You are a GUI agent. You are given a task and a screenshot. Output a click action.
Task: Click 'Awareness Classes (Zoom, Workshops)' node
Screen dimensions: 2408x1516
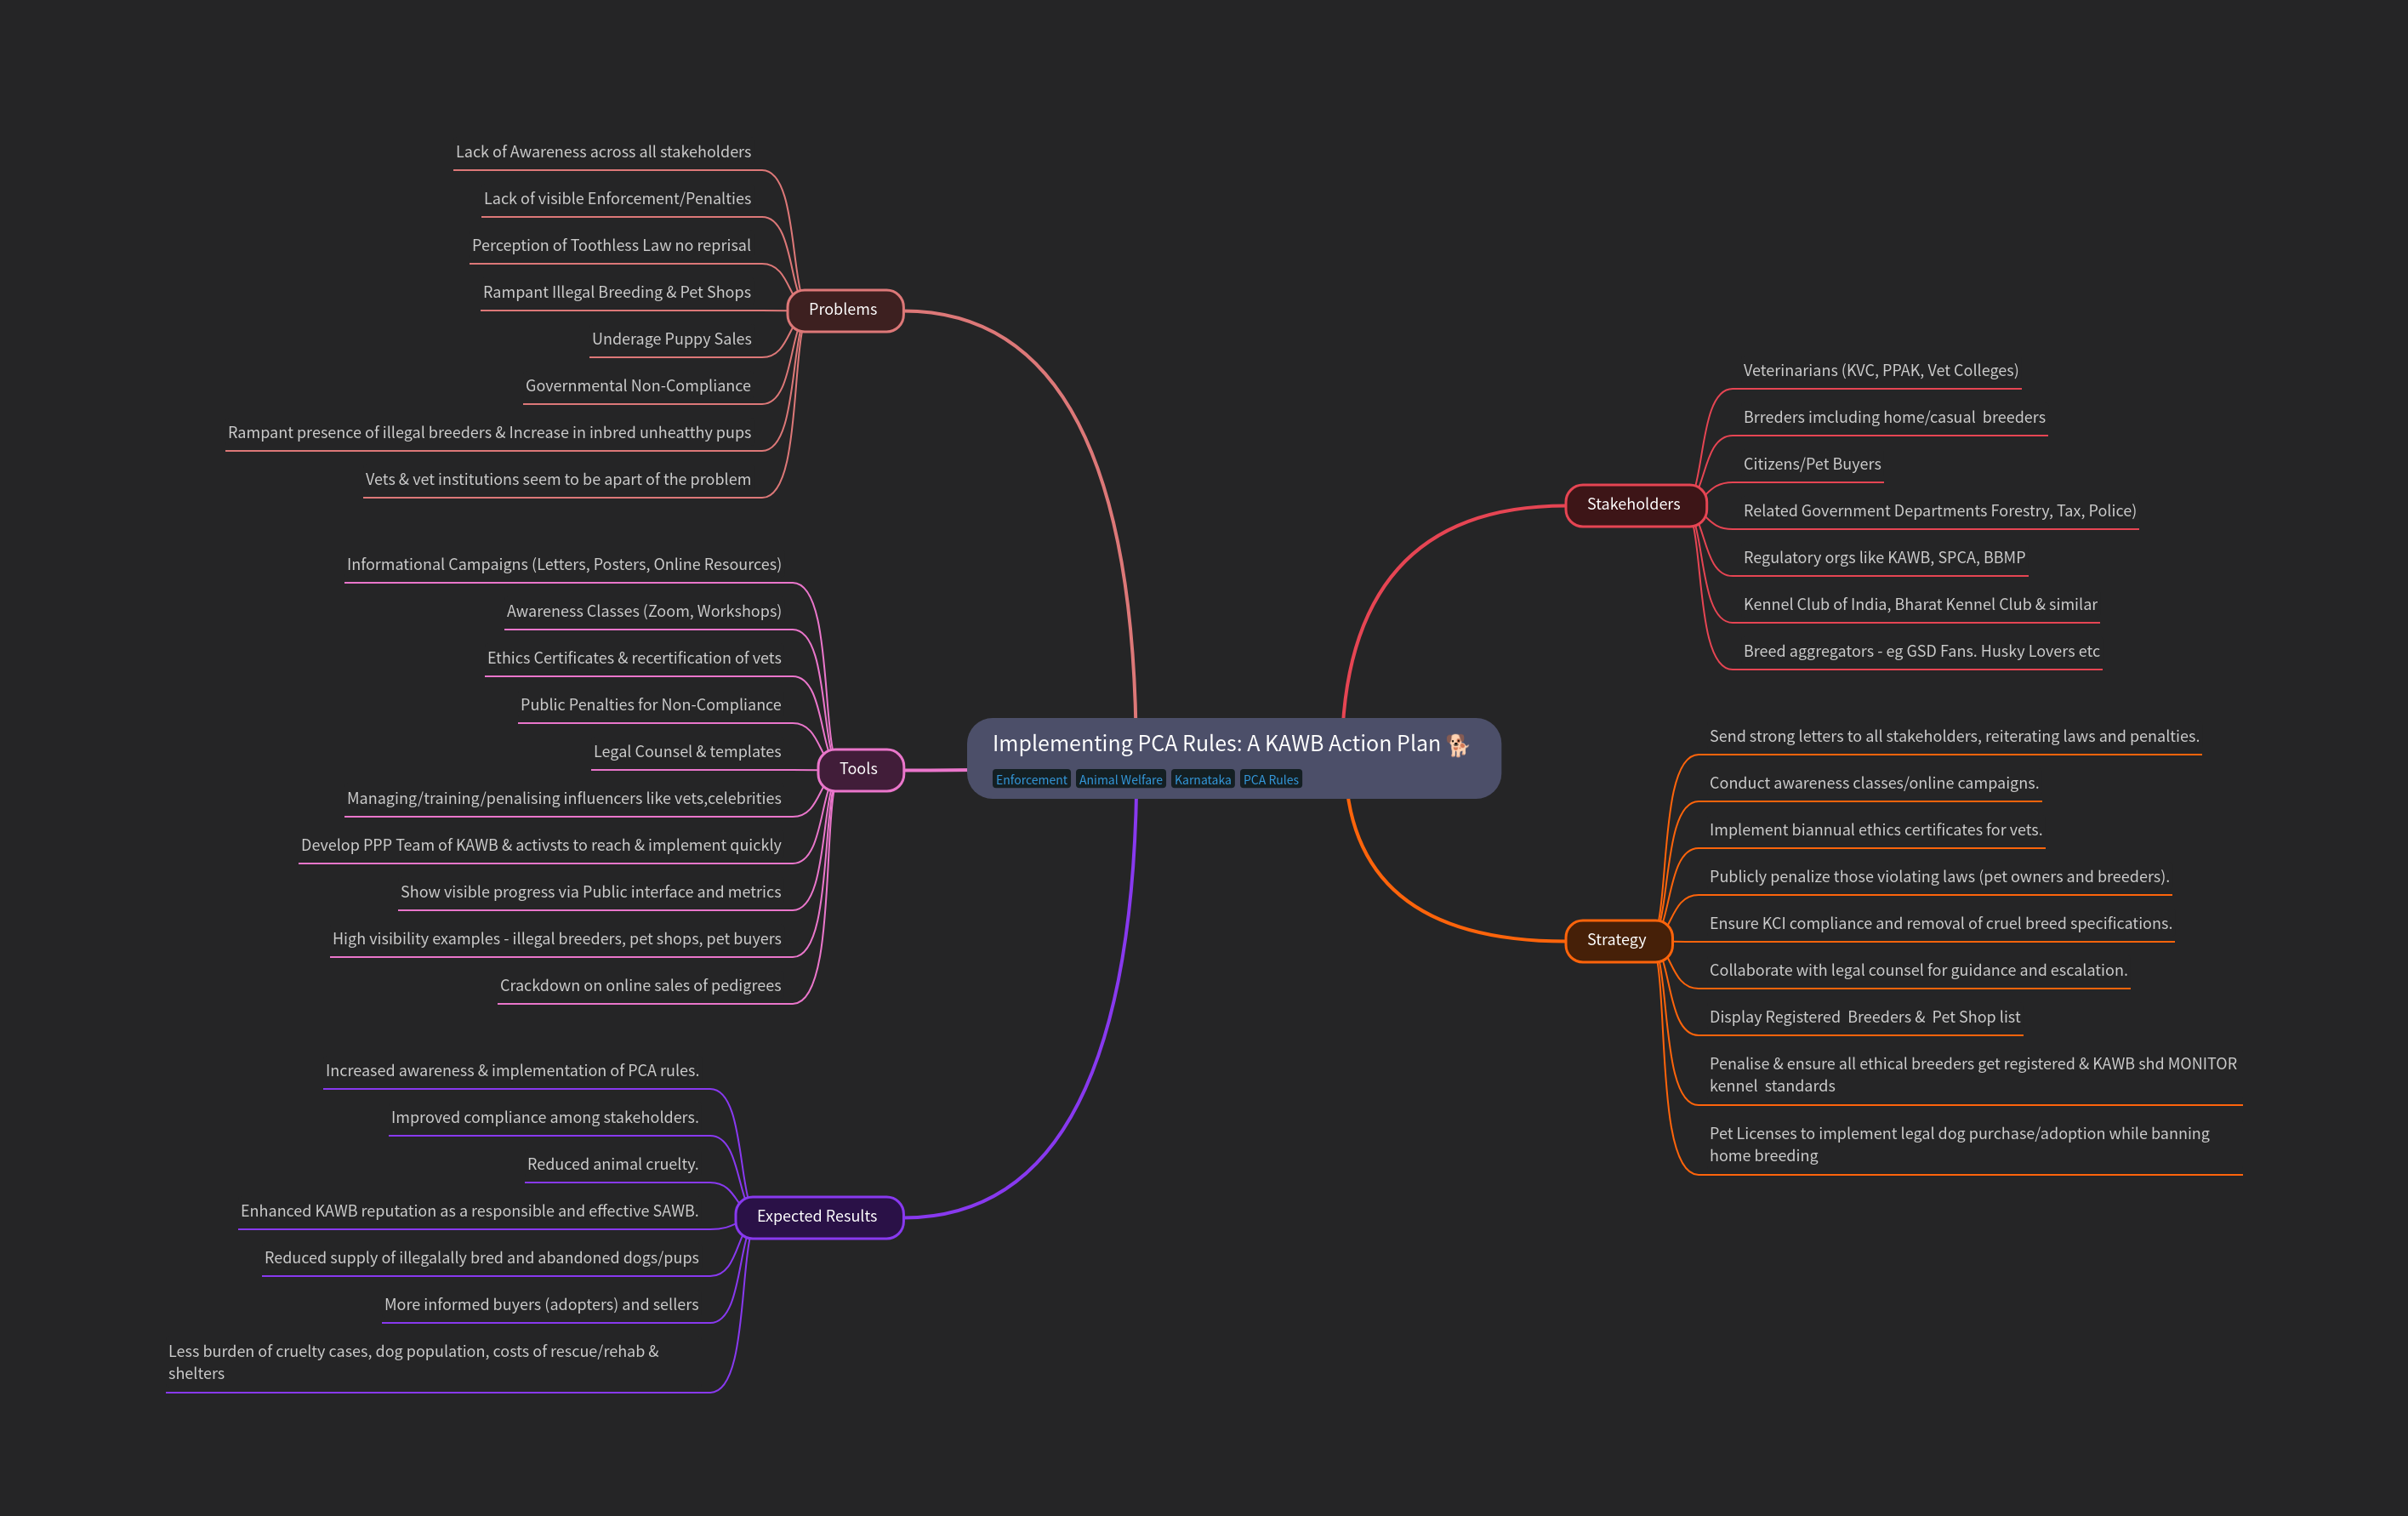tap(643, 611)
